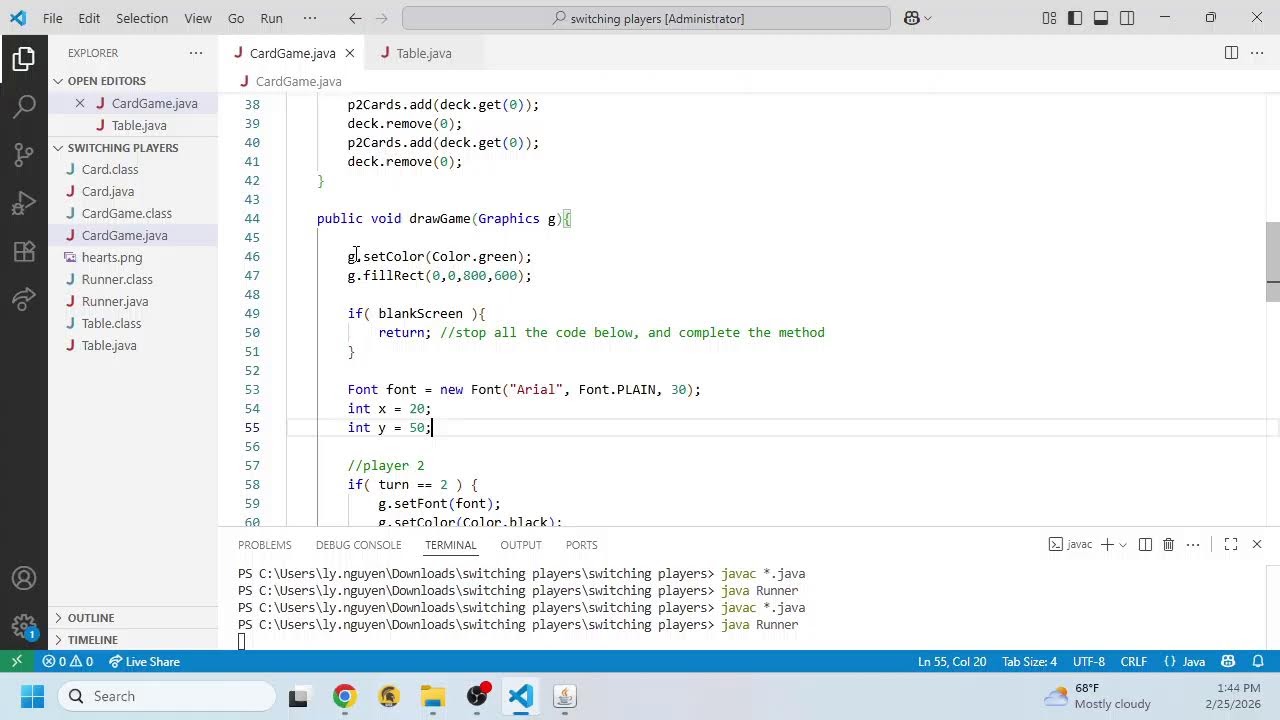This screenshot has height=720, width=1280.
Task: Toggle Primary Side Bar visibility
Action: (1075, 18)
